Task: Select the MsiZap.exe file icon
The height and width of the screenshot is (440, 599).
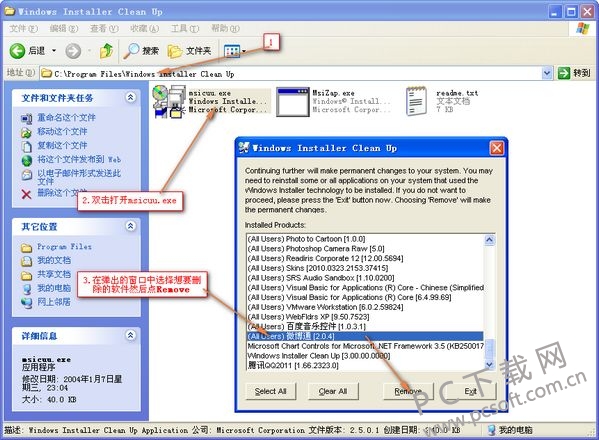Action: click(292, 102)
